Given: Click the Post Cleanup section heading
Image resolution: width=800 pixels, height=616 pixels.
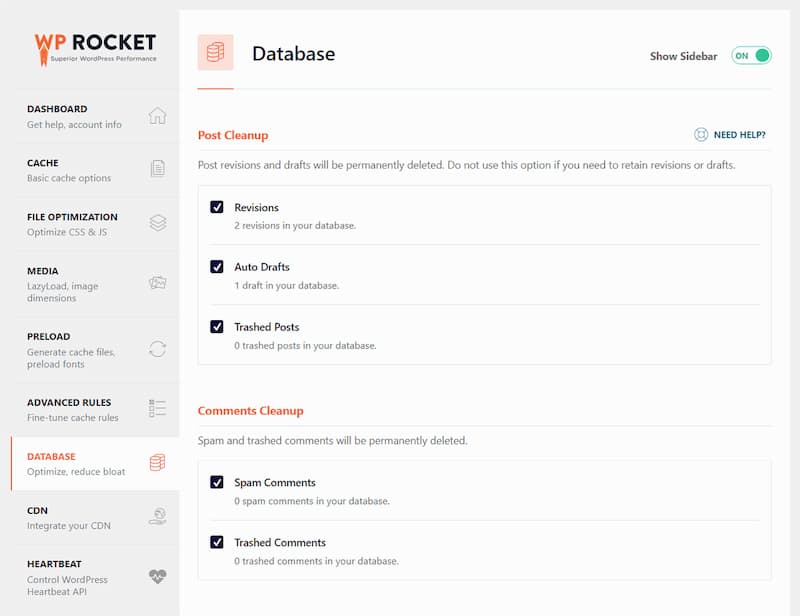Looking at the screenshot, I should click(x=233, y=135).
